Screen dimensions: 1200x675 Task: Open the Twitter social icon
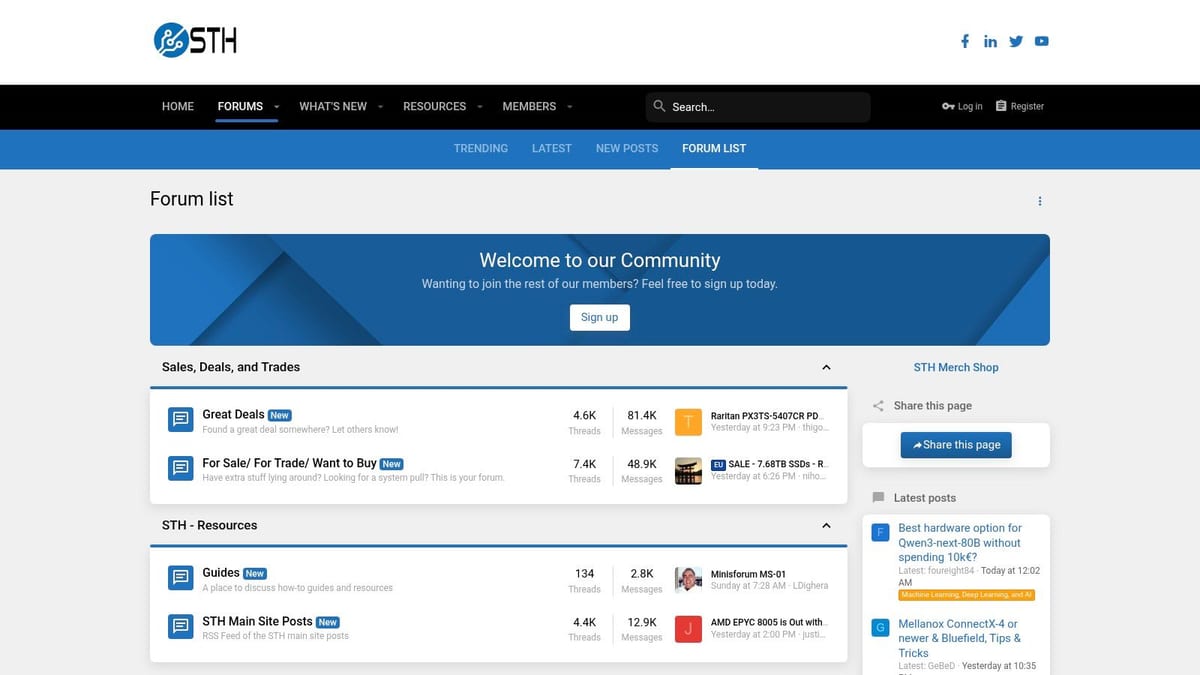tap(1016, 41)
